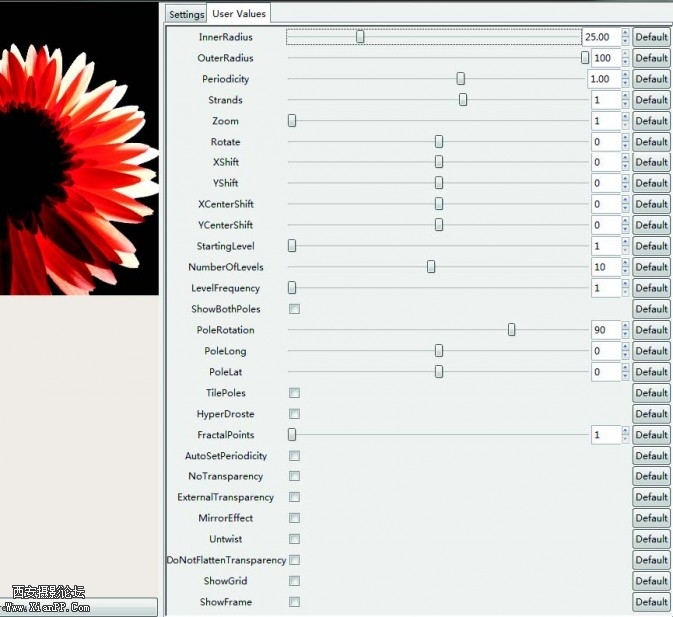Tick the DoNotFlattenTransparency checkbox
Image resolution: width=673 pixels, height=617 pixels.
click(x=294, y=560)
